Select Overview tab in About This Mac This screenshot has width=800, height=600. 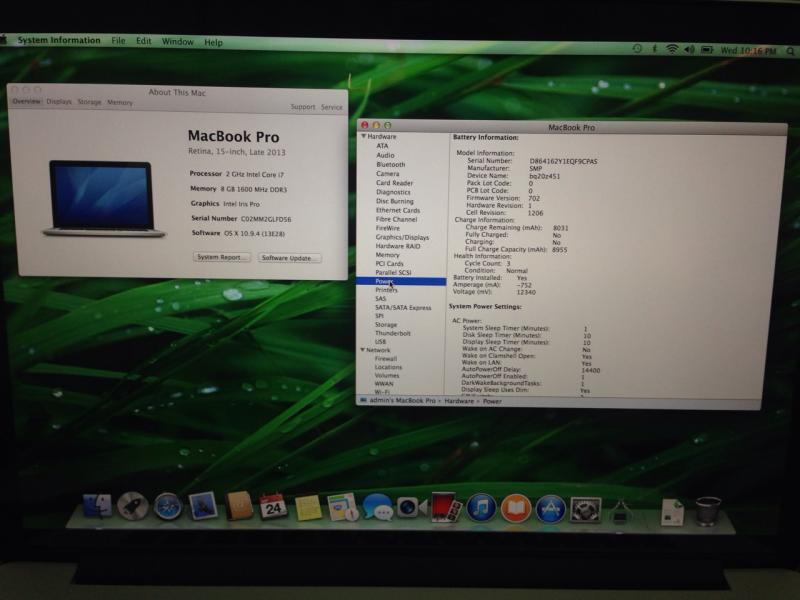[27, 102]
